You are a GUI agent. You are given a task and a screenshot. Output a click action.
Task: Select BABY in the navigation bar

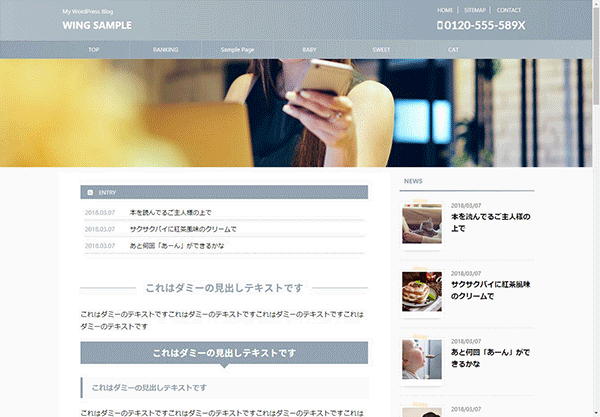click(x=309, y=49)
